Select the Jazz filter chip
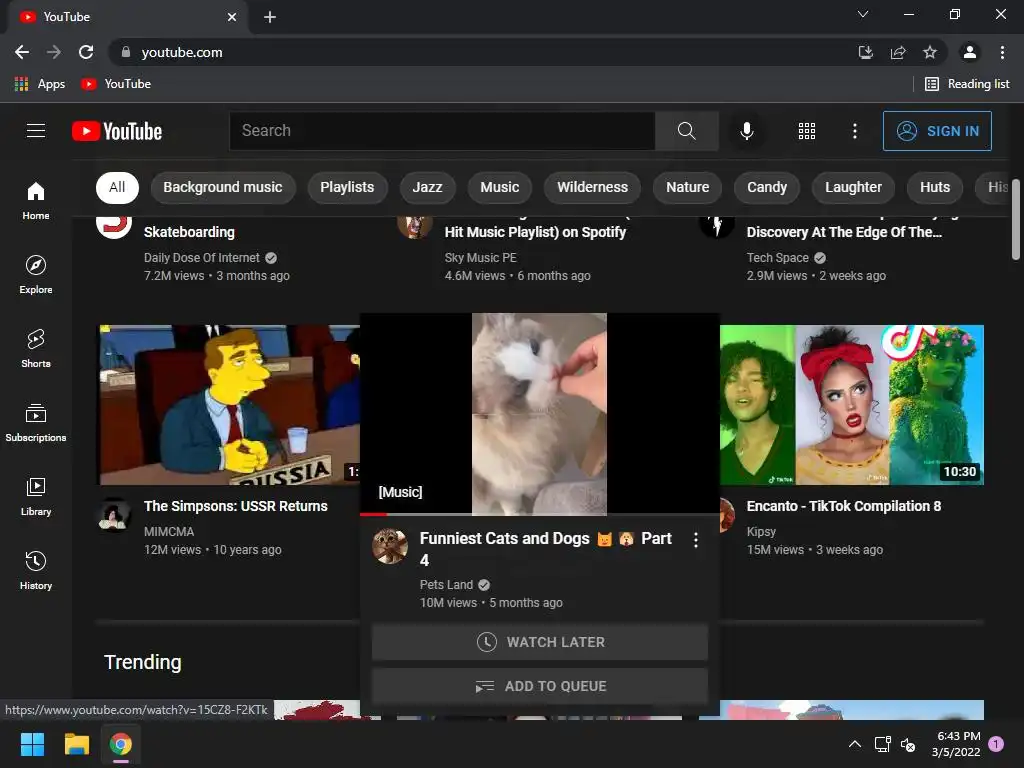This screenshot has width=1024, height=768. click(x=427, y=187)
